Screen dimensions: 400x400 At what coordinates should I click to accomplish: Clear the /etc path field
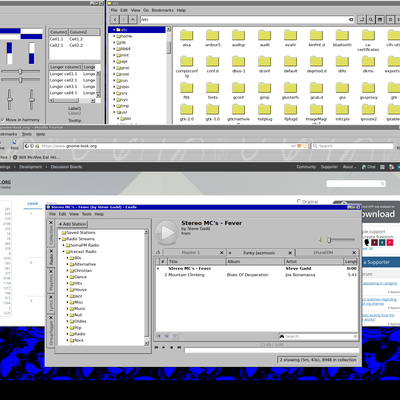click(351, 20)
